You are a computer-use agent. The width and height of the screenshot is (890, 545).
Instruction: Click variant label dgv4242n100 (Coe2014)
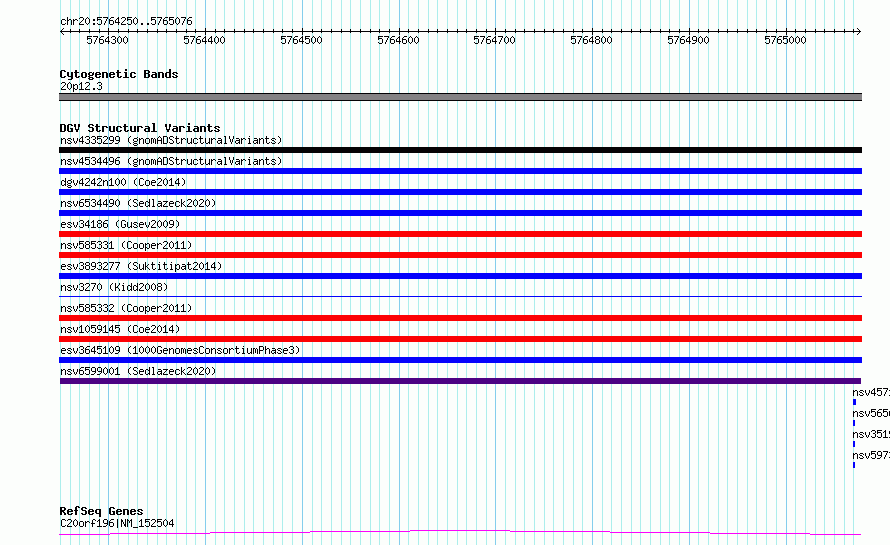point(123,182)
